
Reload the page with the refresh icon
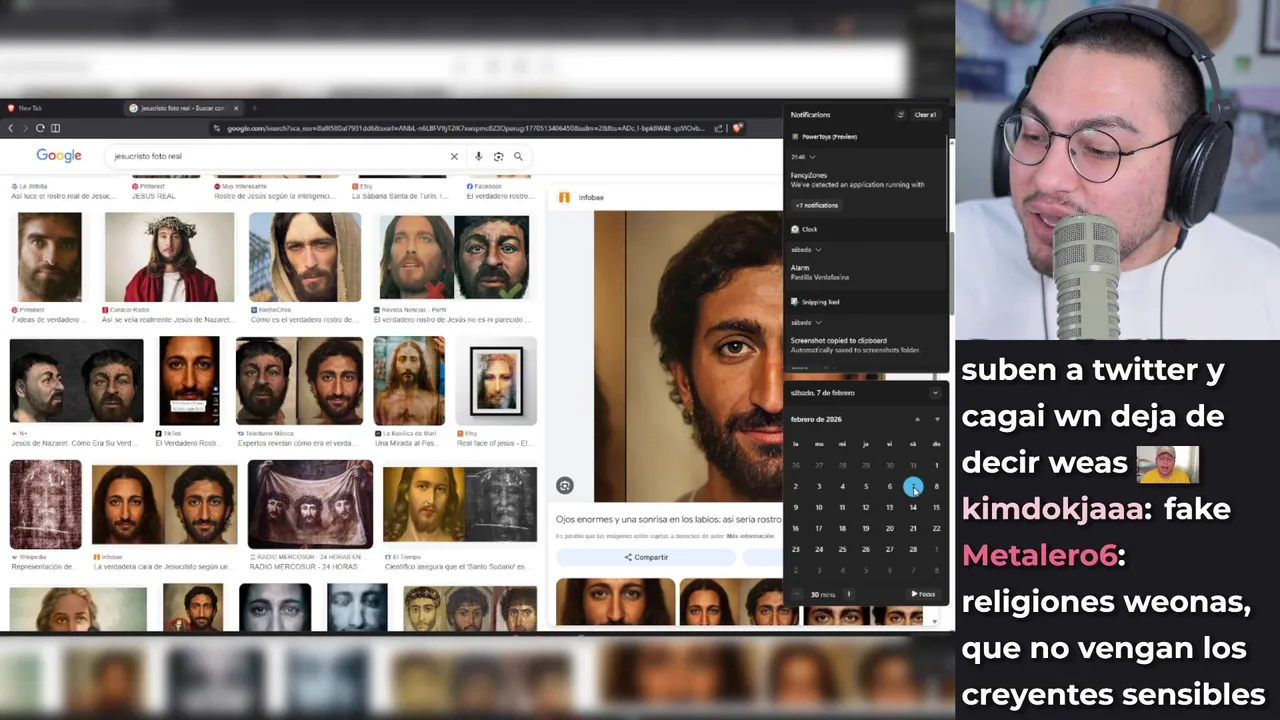[x=40, y=128]
